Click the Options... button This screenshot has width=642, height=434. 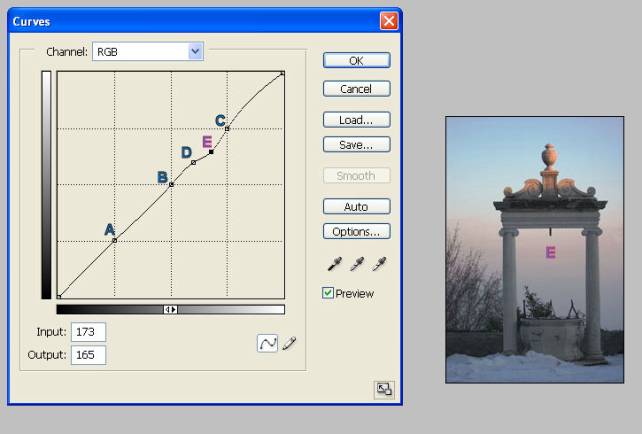click(x=356, y=231)
